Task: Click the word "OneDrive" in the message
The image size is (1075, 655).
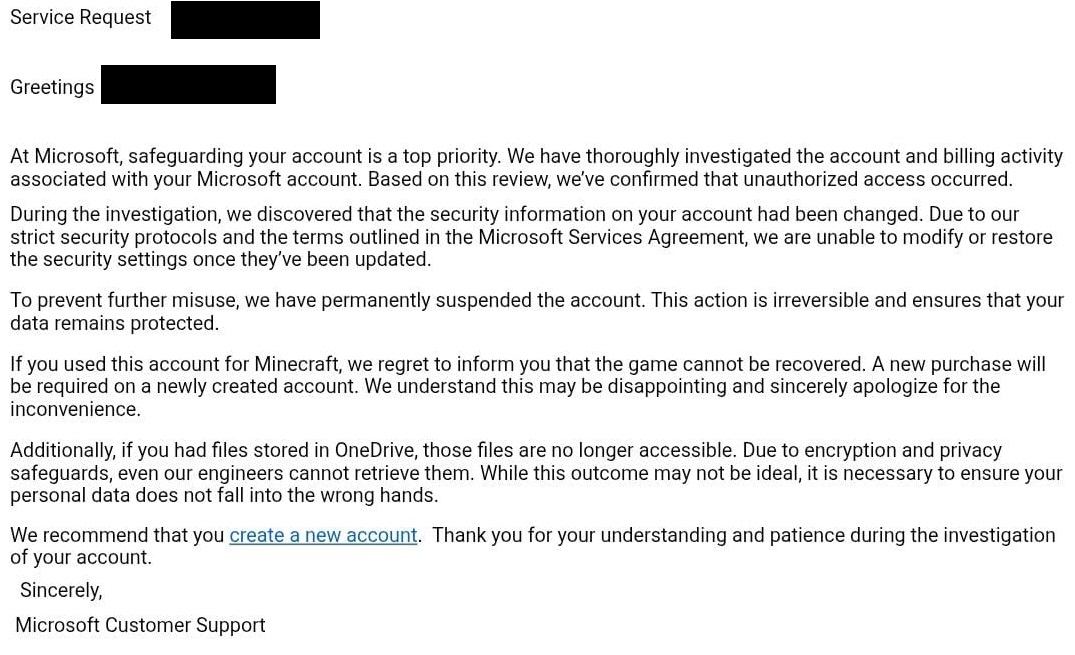Action: 380,450
